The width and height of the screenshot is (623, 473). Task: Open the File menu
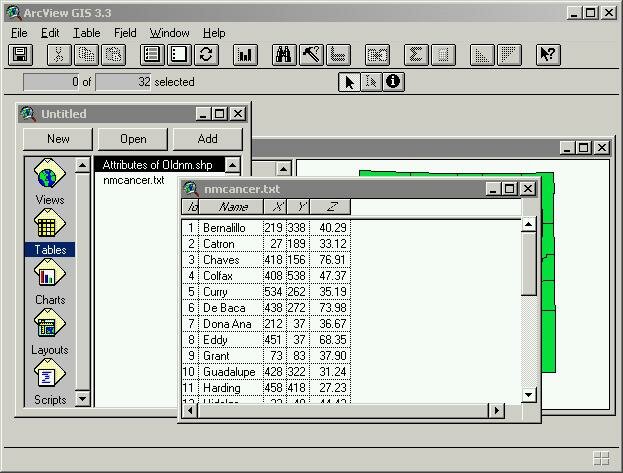[19, 33]
